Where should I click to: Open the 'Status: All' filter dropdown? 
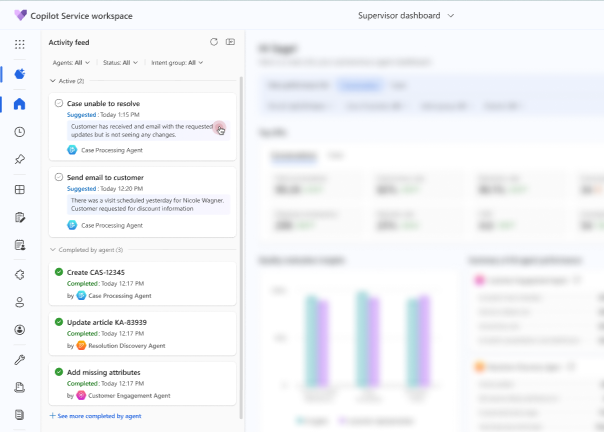point(120,62)
